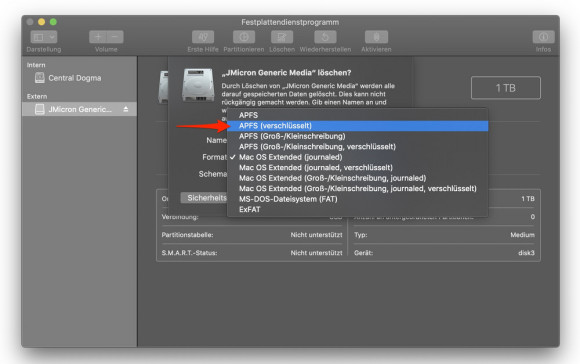Run Erste Hilfe from the toolbar
This screenshot has width=580, height=364.
(x=203, y=37)
